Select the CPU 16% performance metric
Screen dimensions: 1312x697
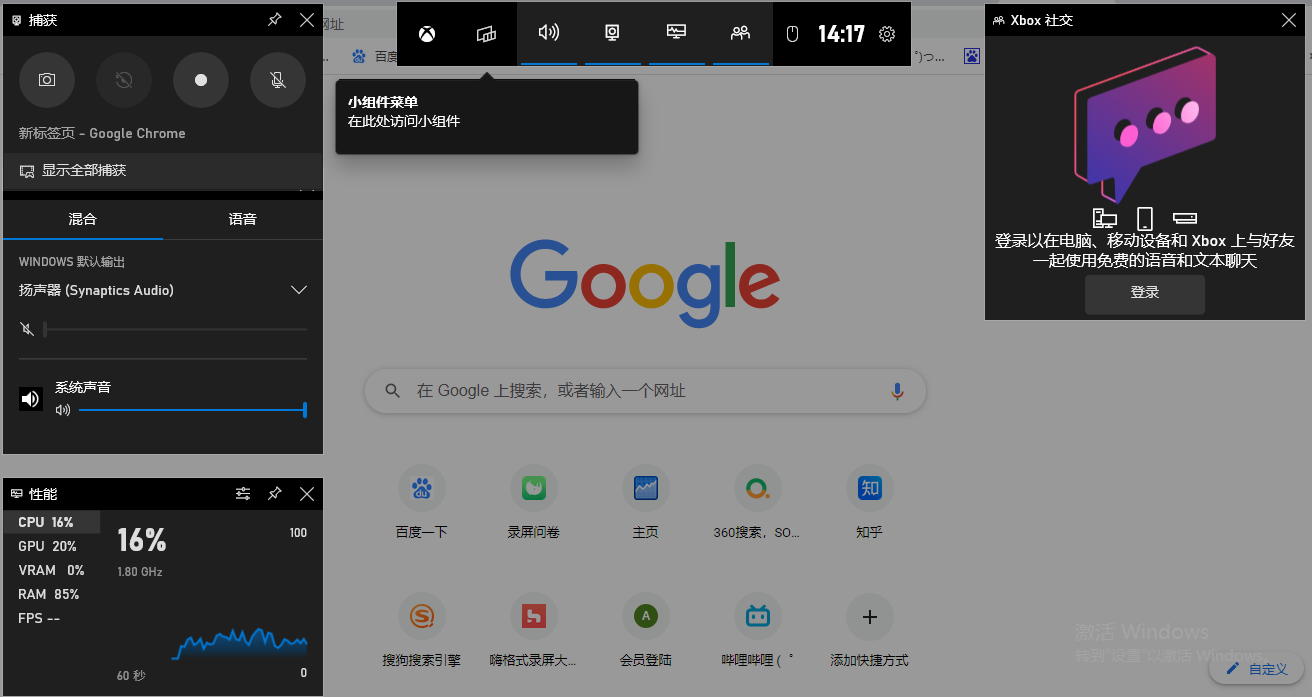point(52,522)
